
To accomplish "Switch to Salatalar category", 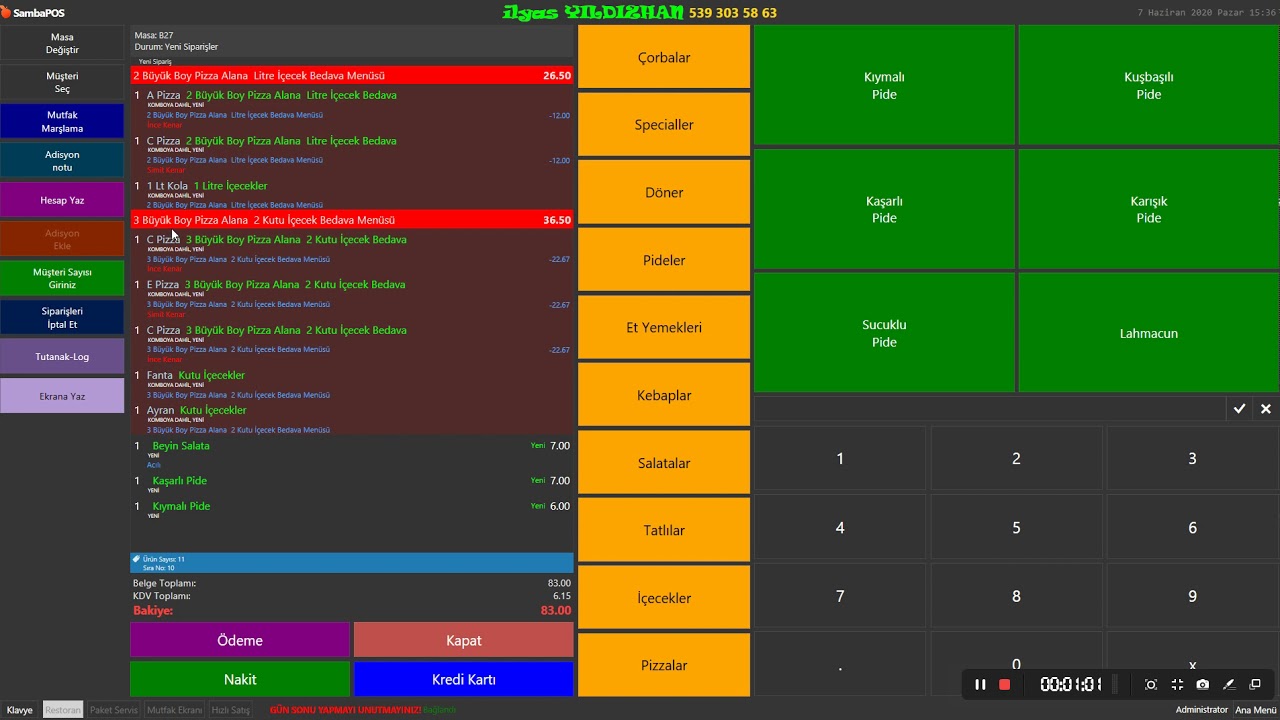I will 664,463.
